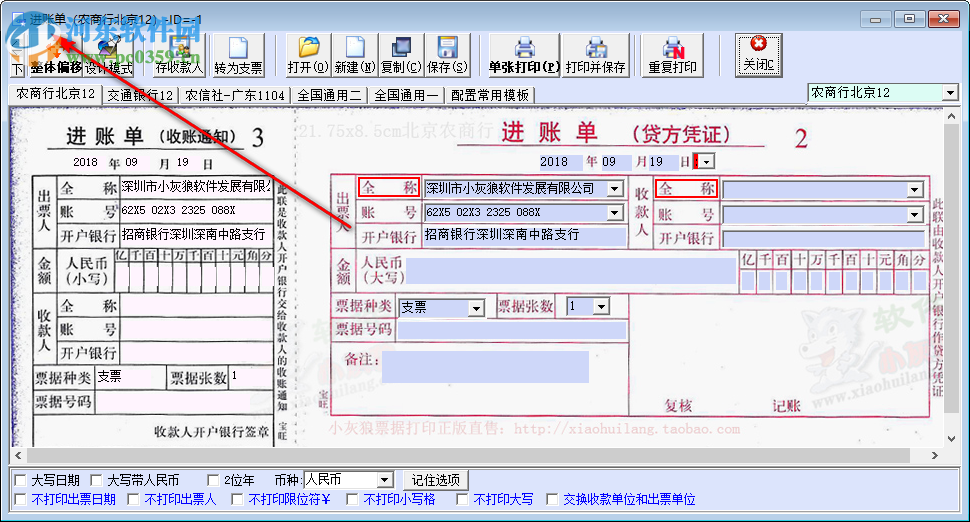Select the 农商行北京12 tab
970x522 pixels.
[x=56, y=94]
